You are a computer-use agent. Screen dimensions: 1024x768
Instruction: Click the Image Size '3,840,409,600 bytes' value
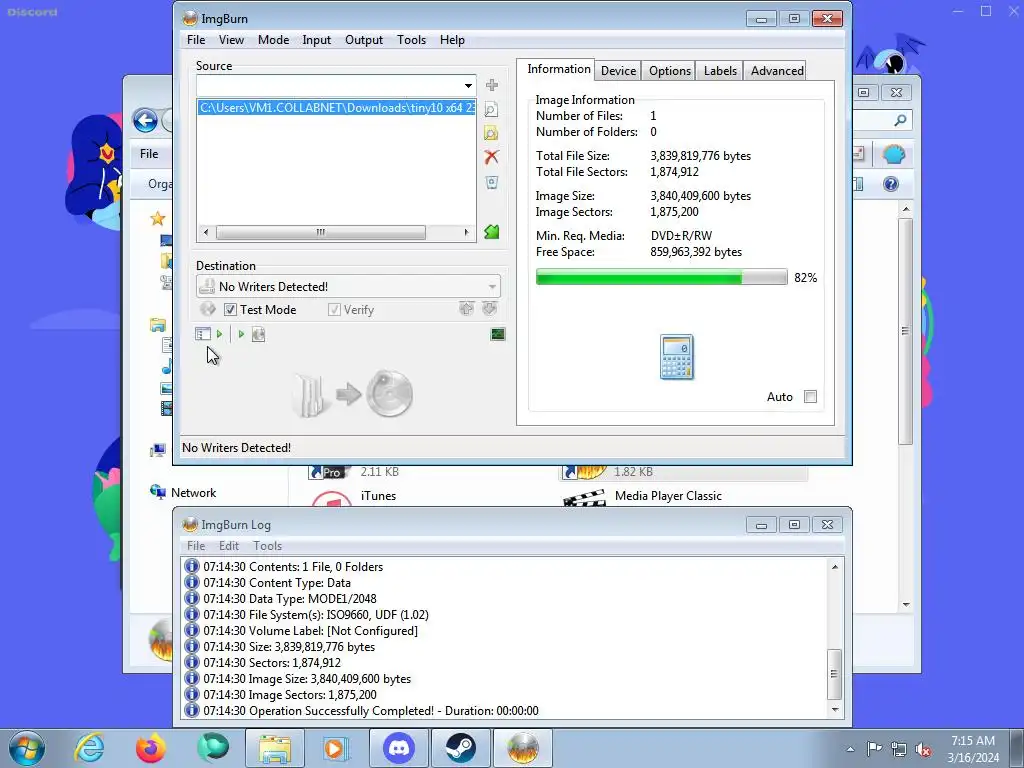(700, 196)
